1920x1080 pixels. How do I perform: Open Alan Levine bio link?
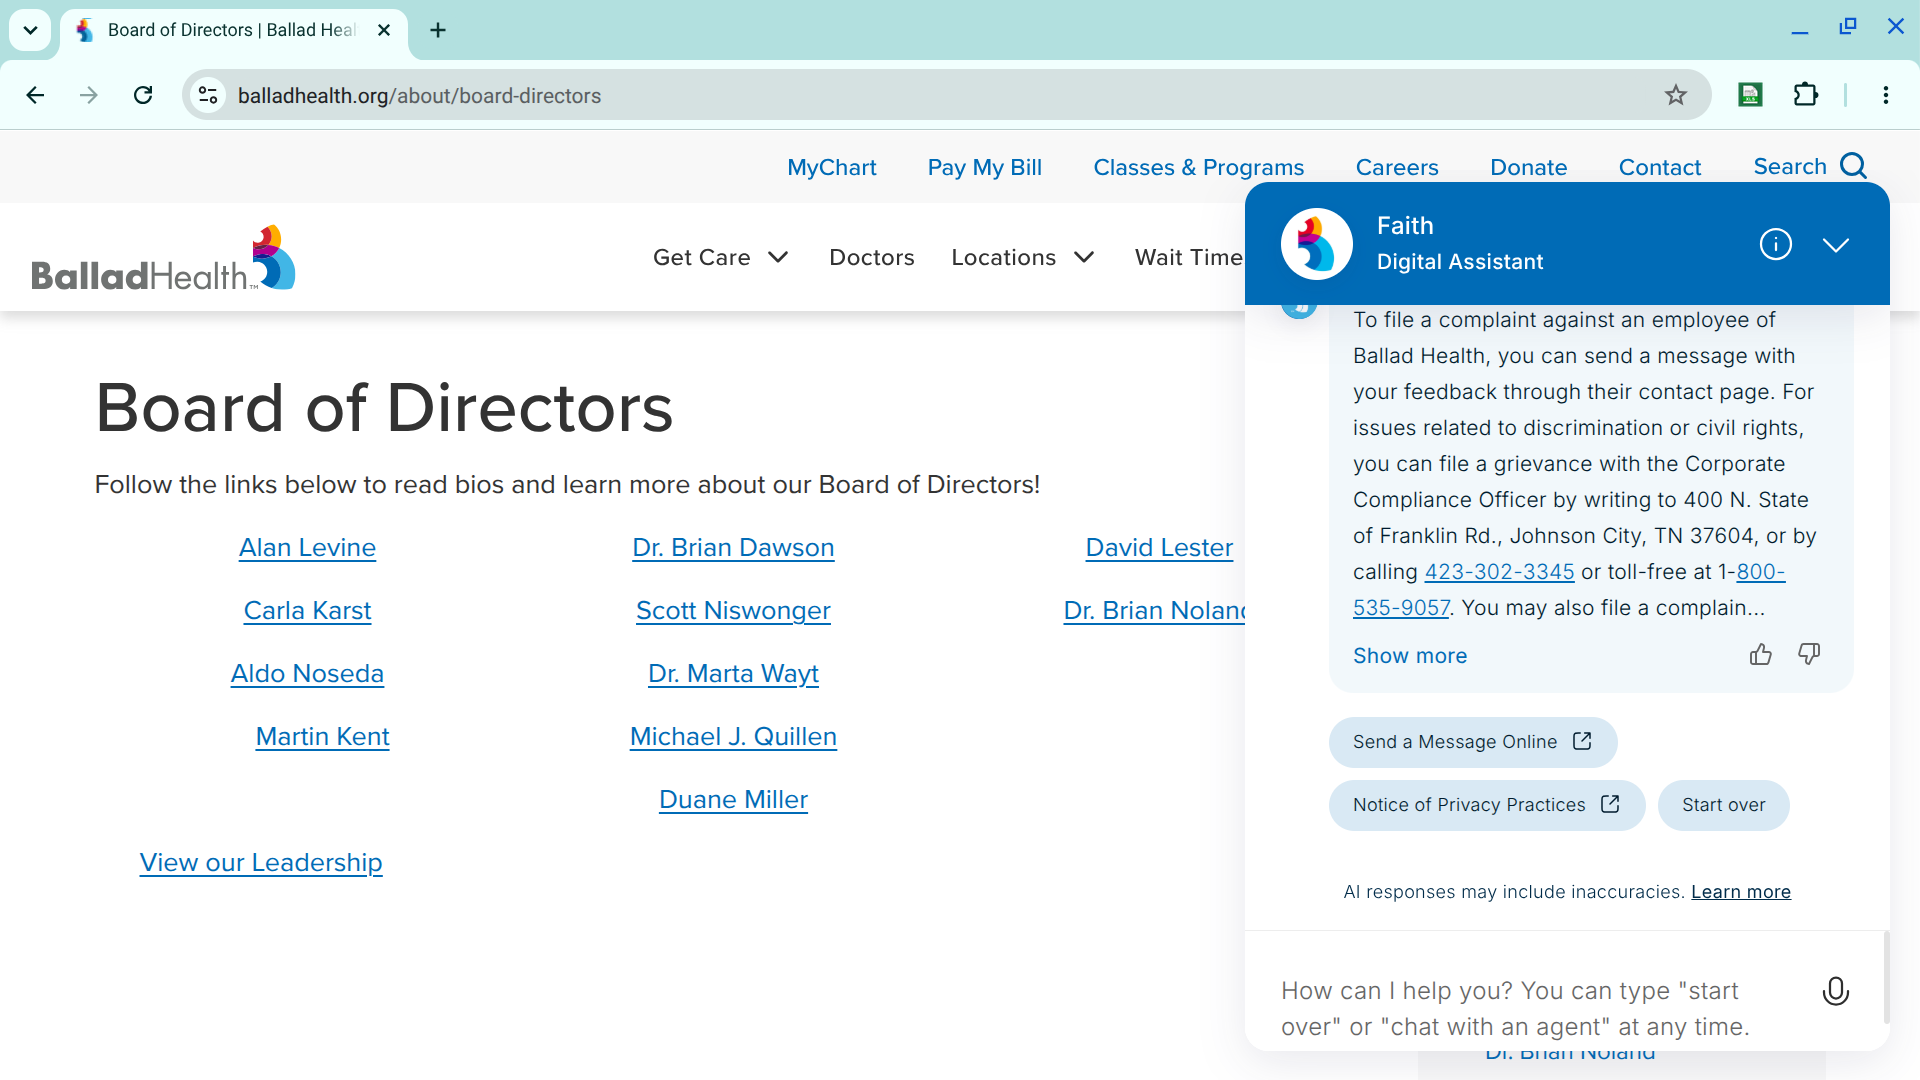[x=307, y=548]
